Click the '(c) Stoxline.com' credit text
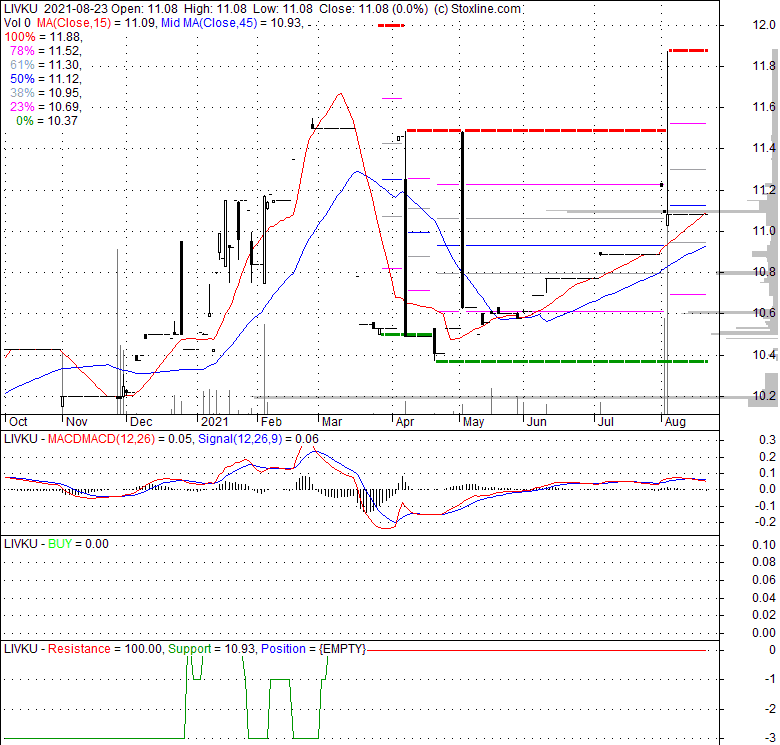 pos(477,9)
